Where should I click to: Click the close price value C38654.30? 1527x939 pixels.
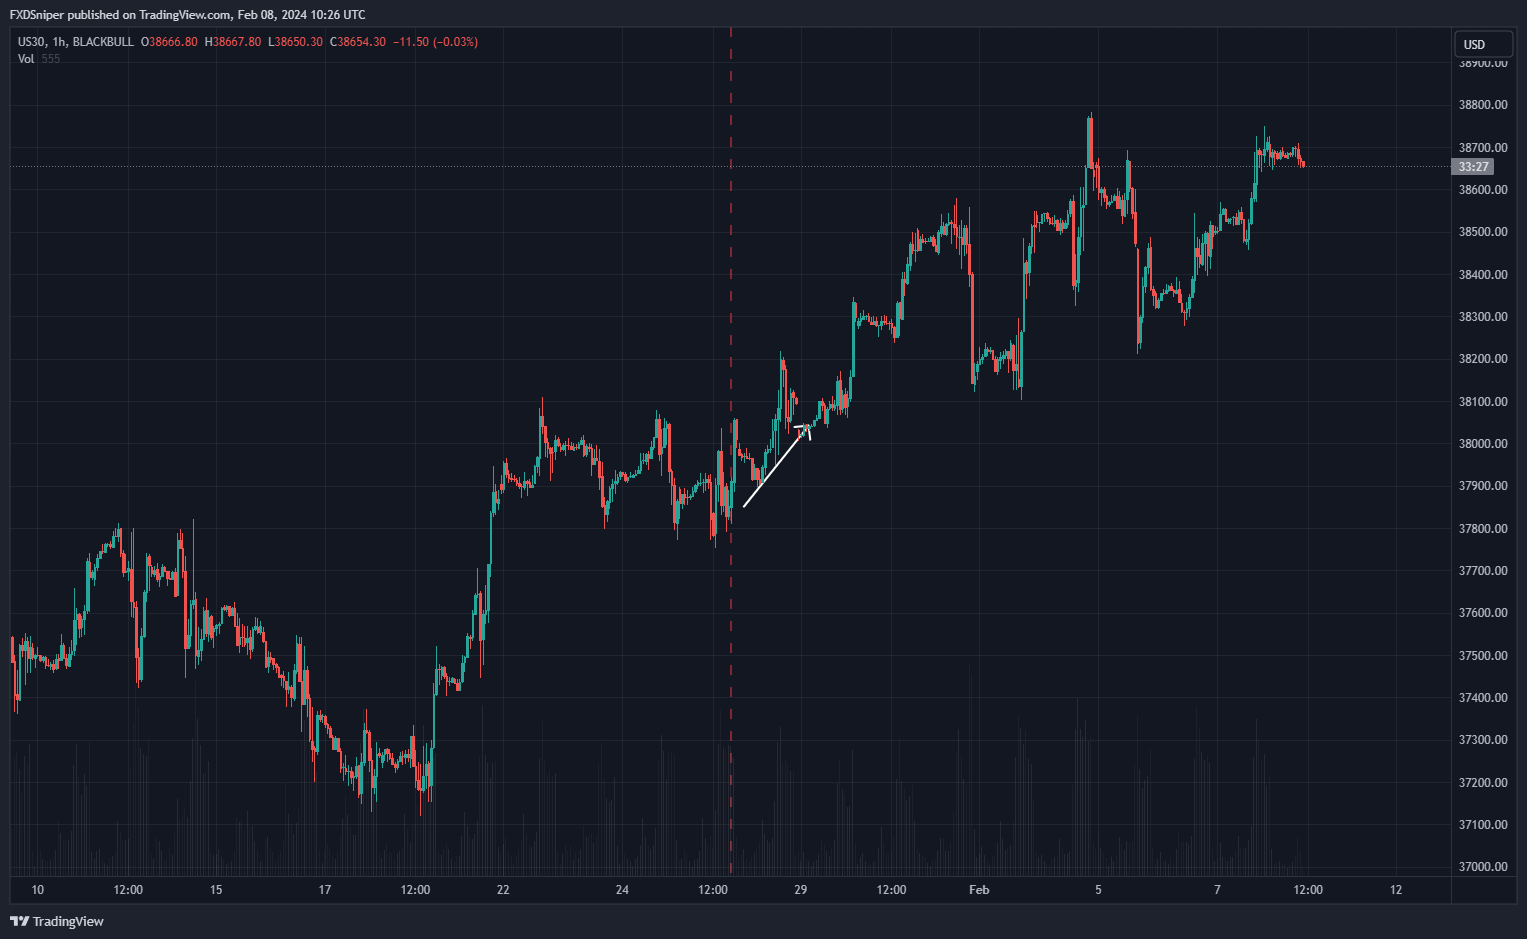360,42
